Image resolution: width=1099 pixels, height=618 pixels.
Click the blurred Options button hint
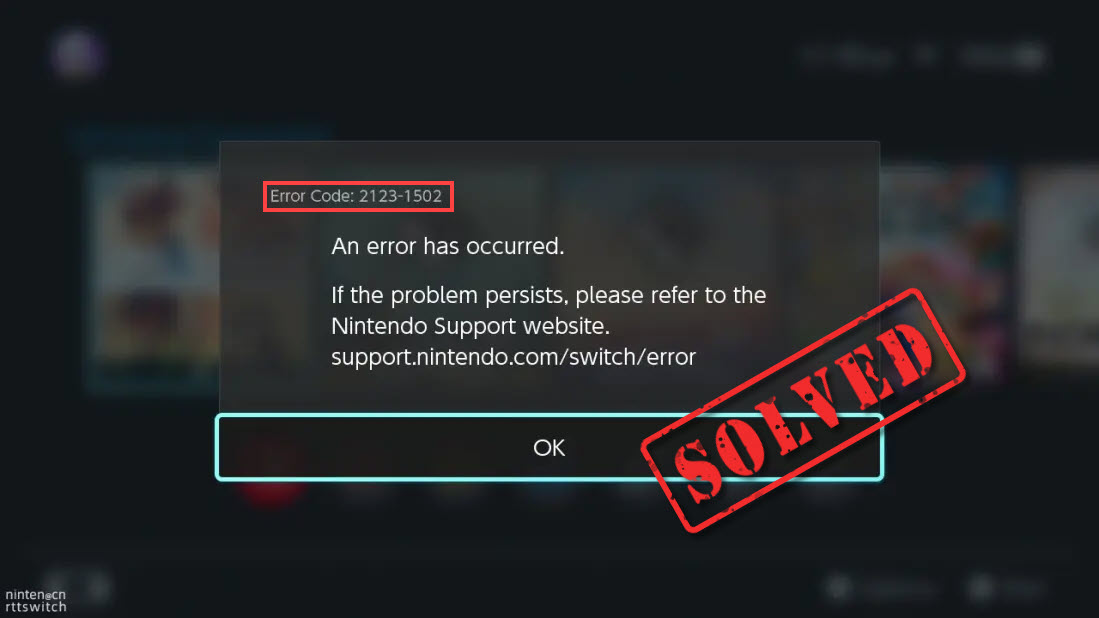click(882, 588)
